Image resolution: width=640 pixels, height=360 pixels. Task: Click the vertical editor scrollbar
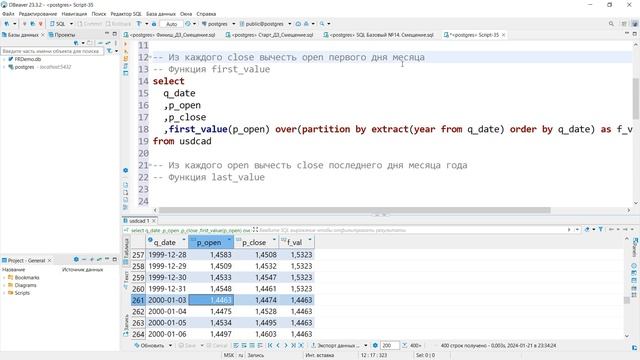coord(636,98)
